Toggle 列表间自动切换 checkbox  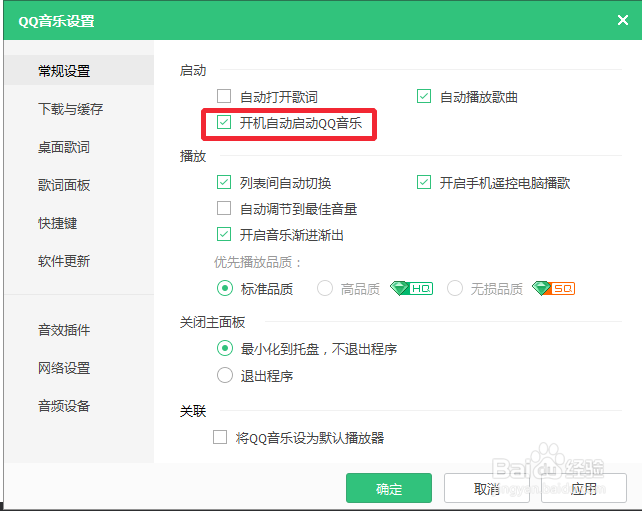point(224,182)
